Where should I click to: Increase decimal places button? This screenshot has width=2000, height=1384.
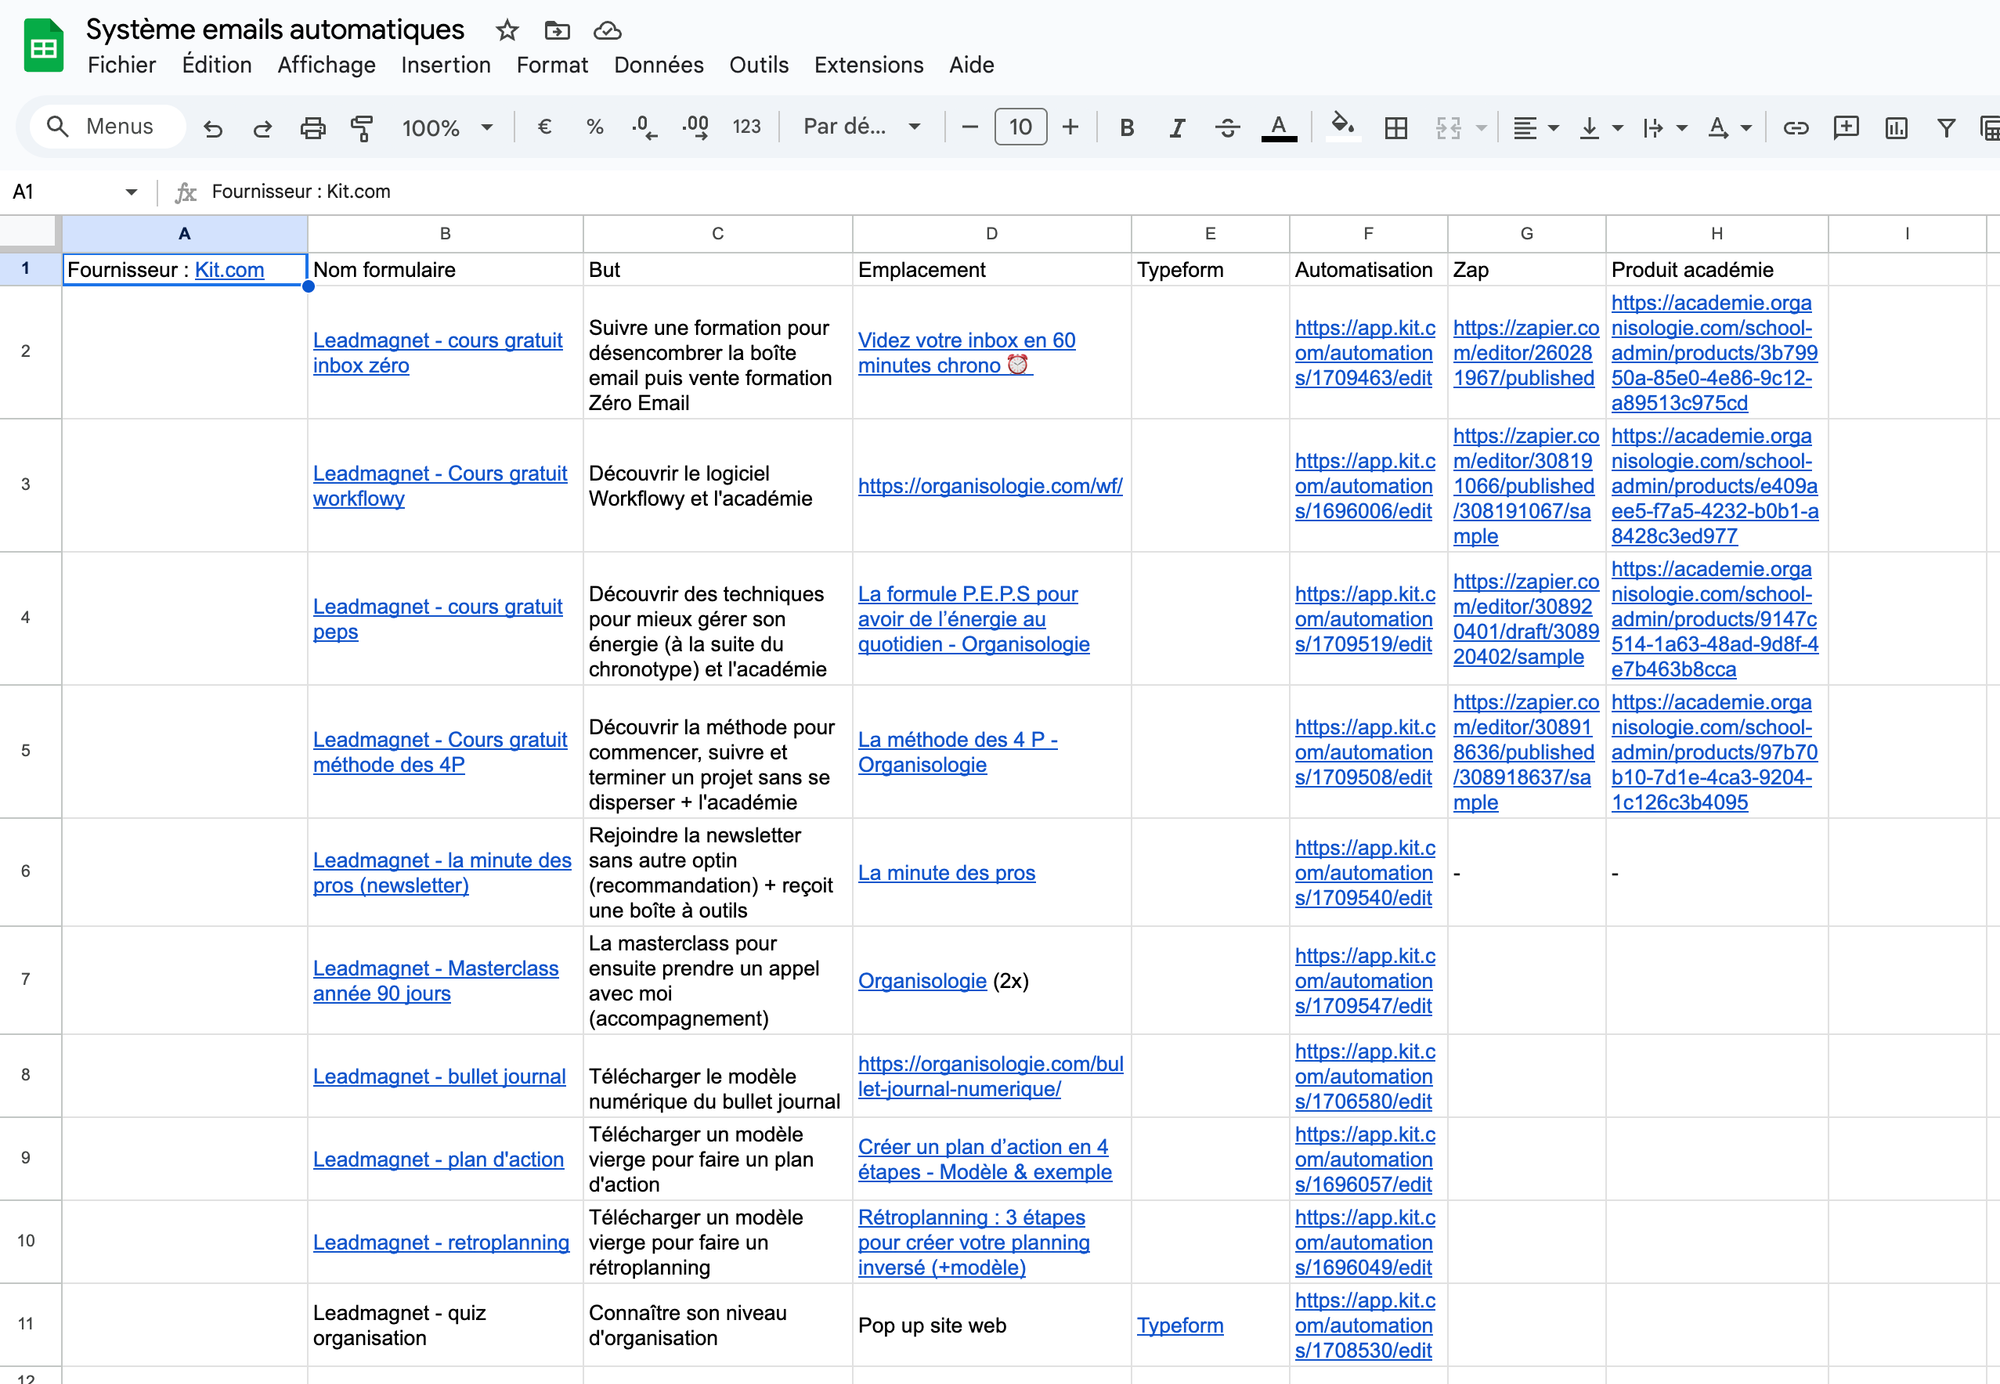(696, 127)
